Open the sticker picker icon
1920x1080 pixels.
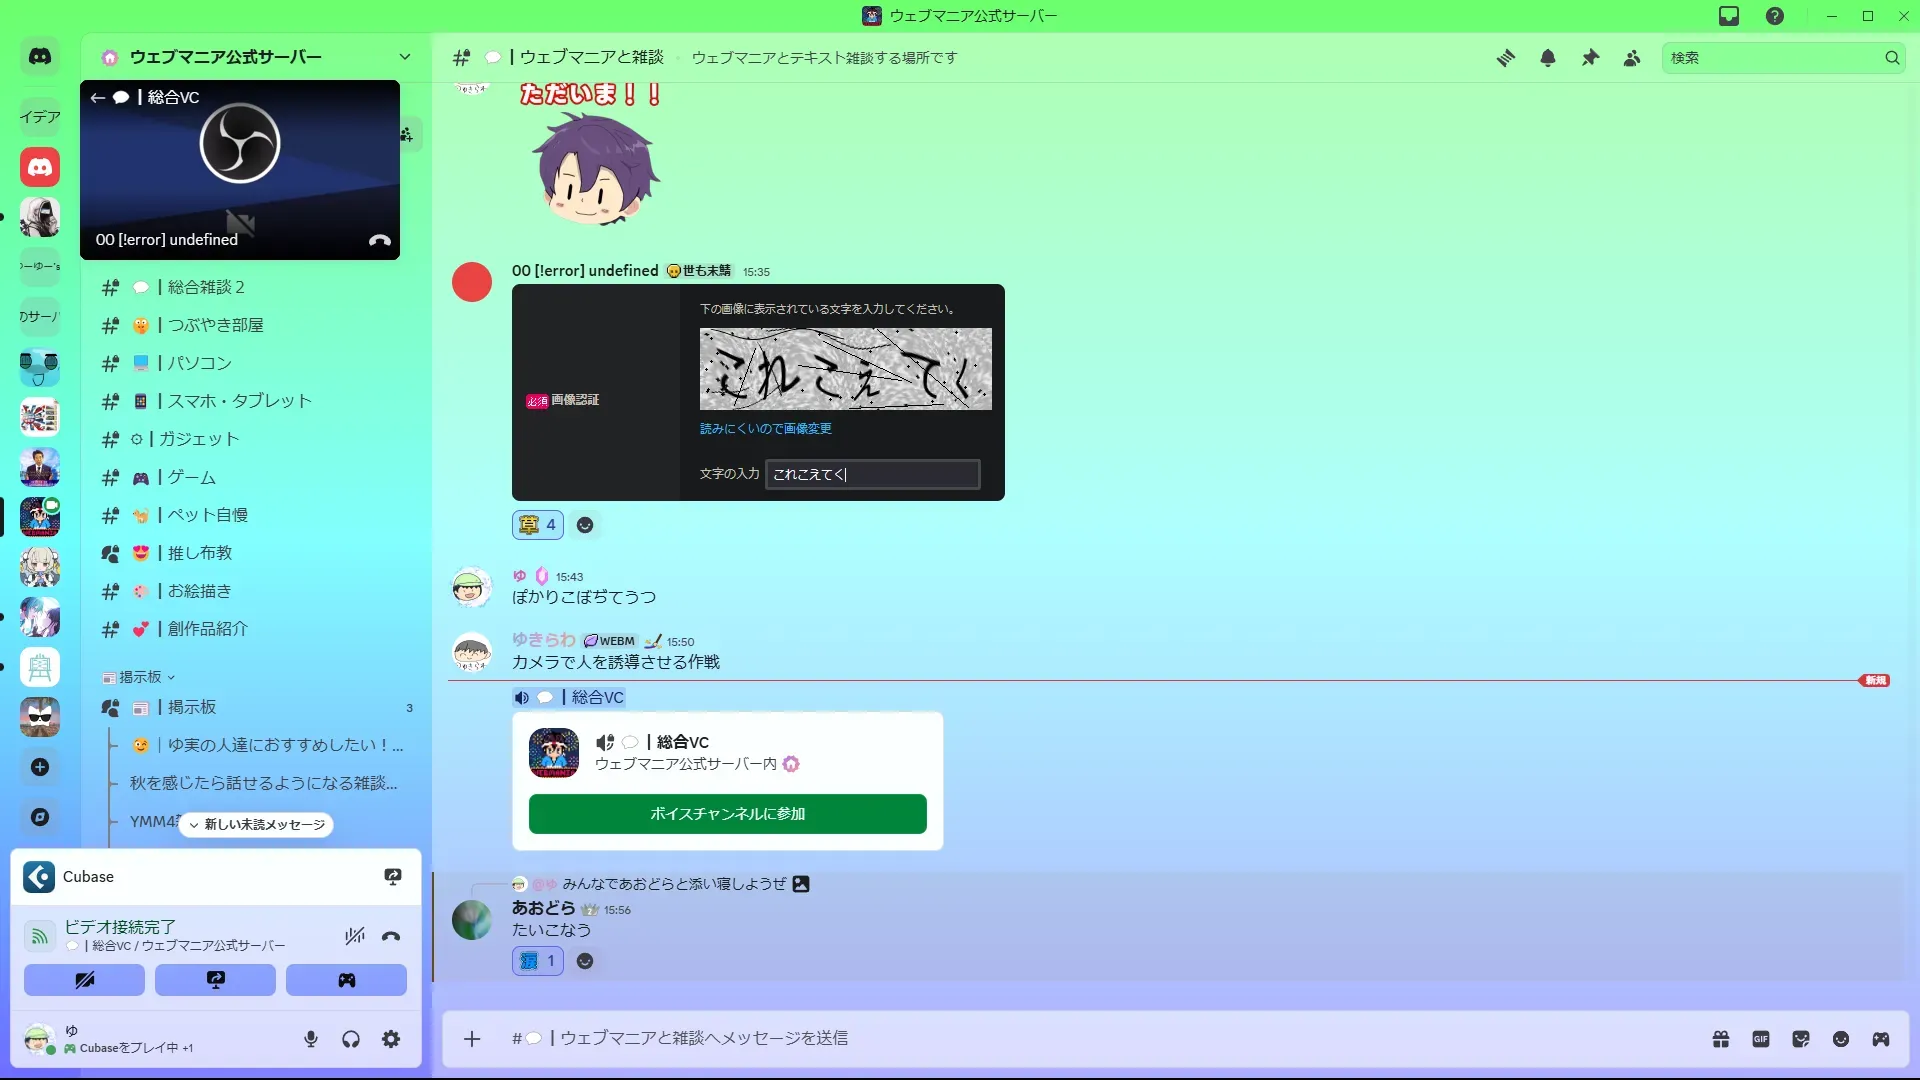point(1801,1039)
